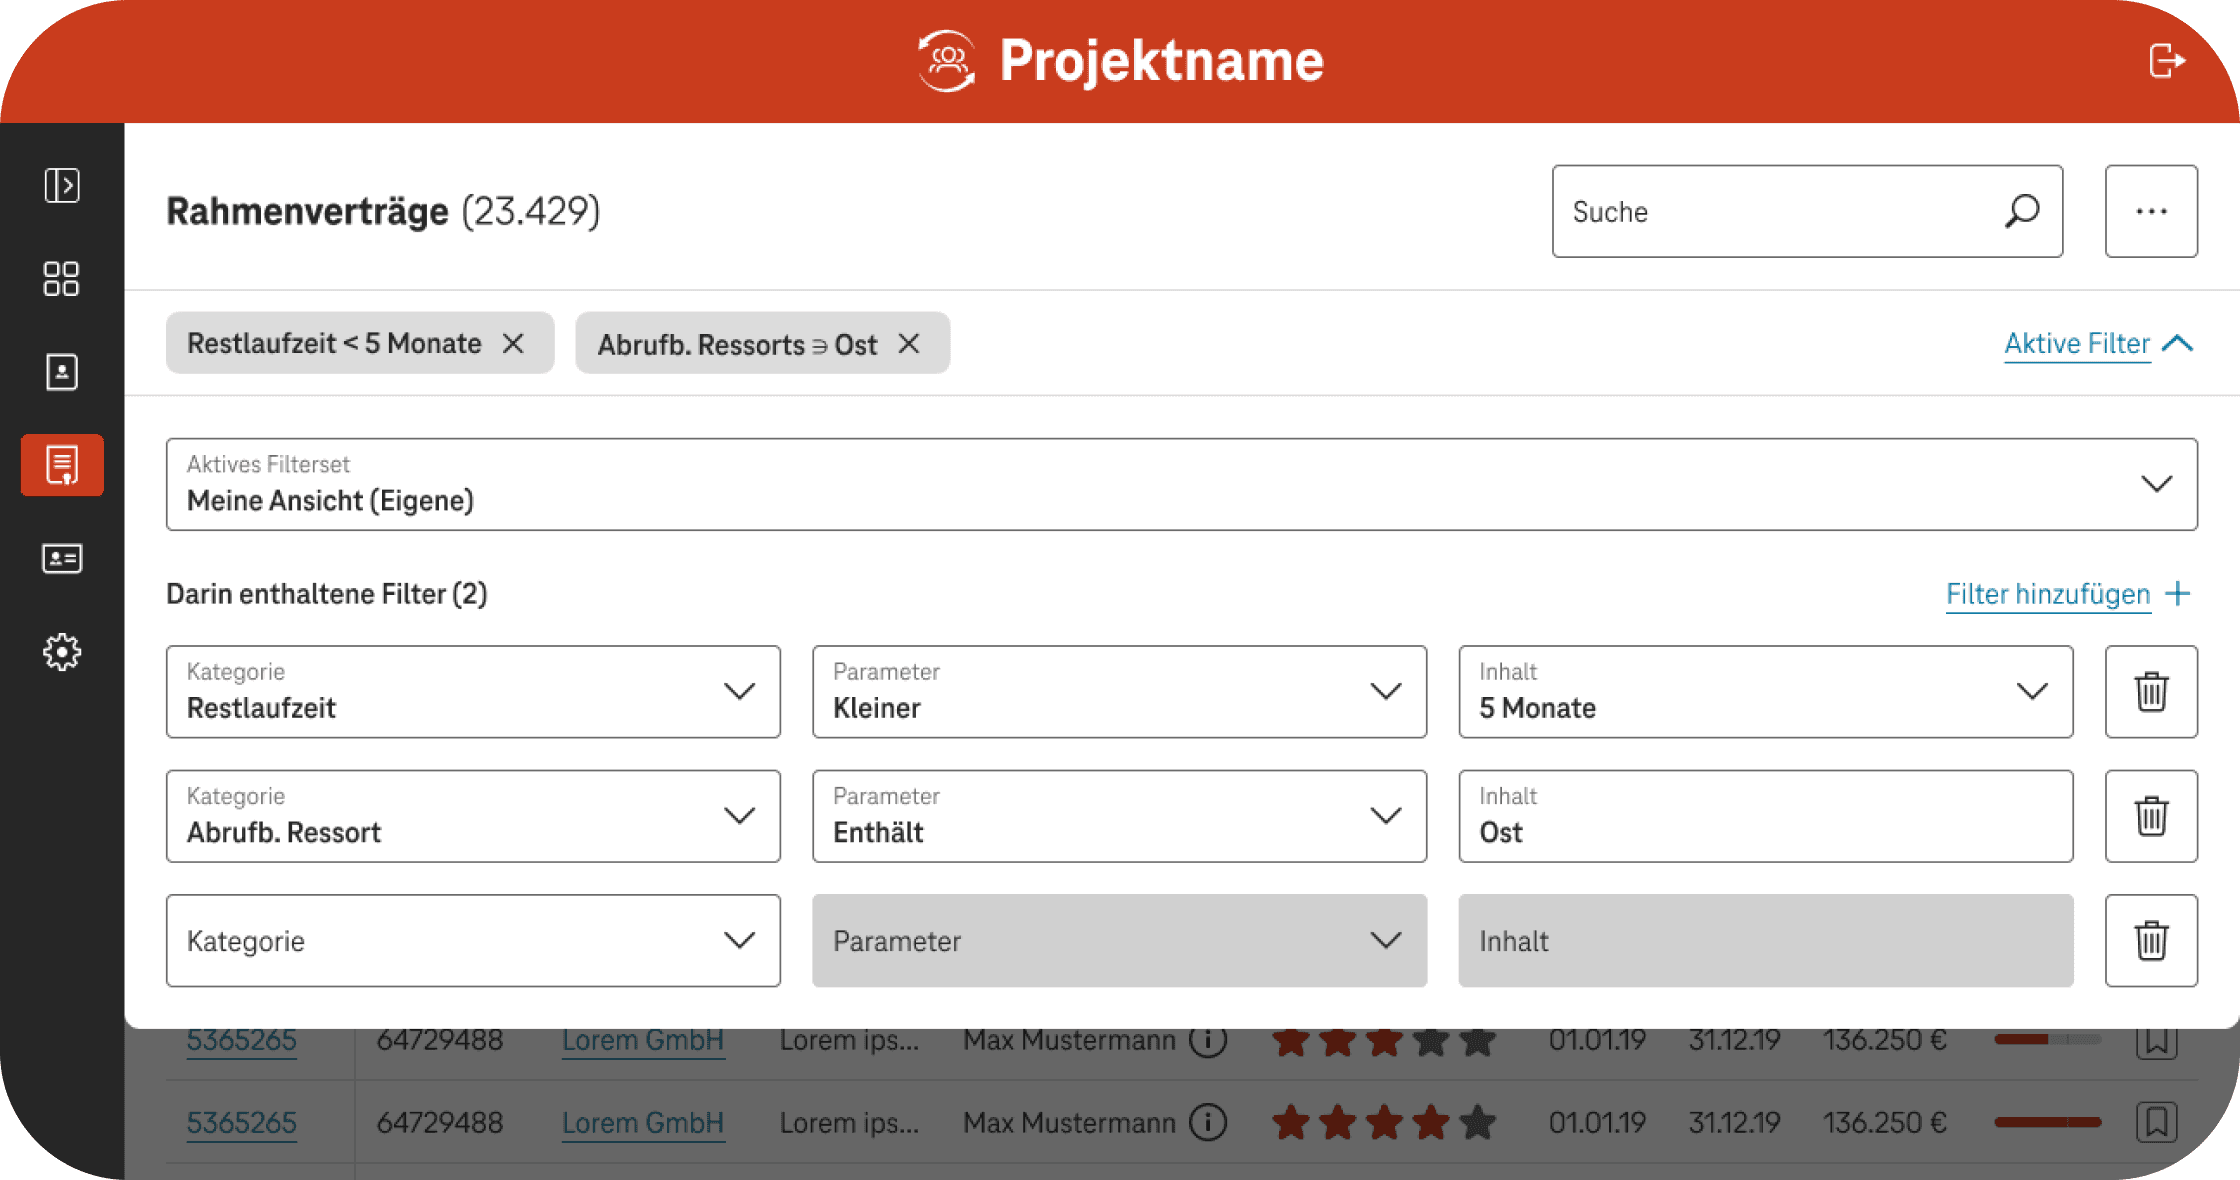Expand the sidebar with panel toggle icon
This screenshot has height=1180, width=2240.
coord(62,185)
